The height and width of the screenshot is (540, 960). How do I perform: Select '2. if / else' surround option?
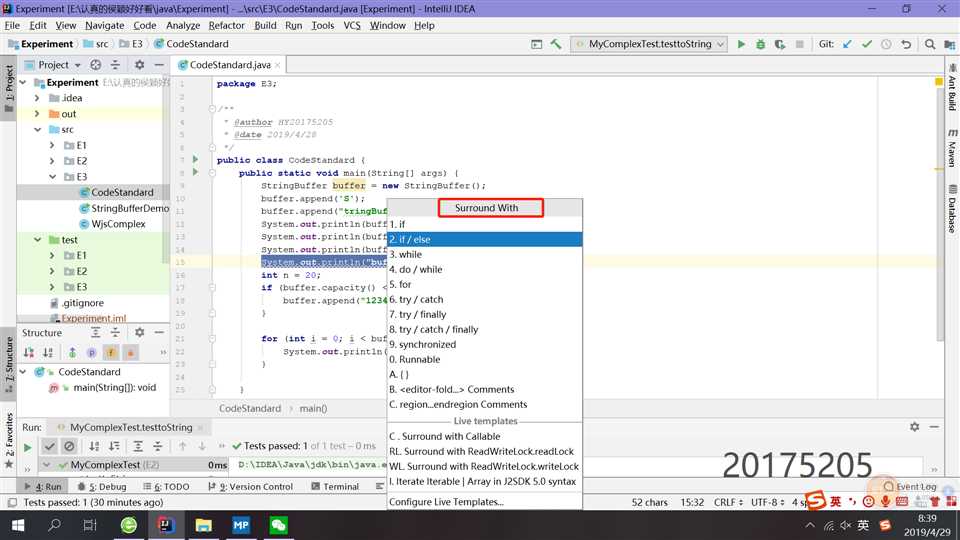pyautogui.click(x=484, y=239)
